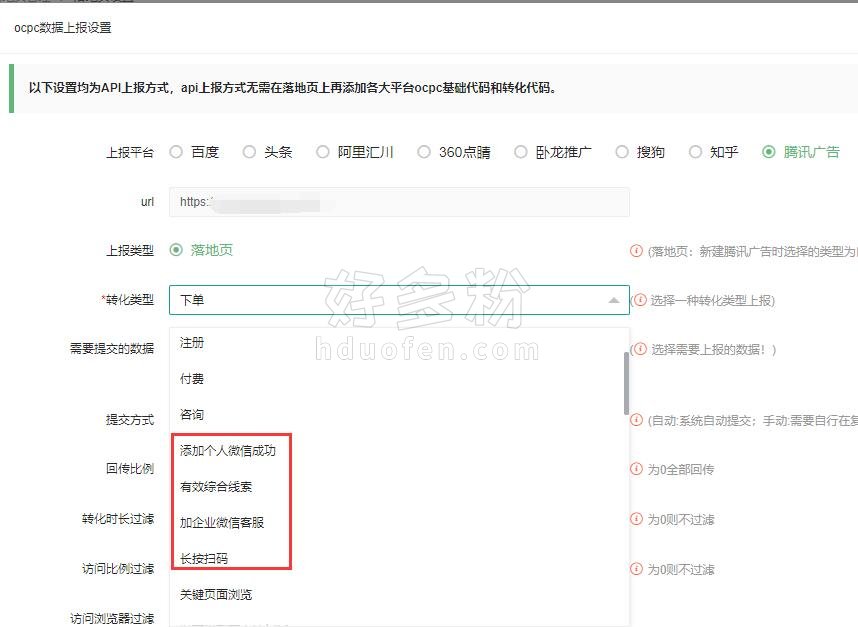Click the ocpc数据上报设置 page title

click(62, 27)
